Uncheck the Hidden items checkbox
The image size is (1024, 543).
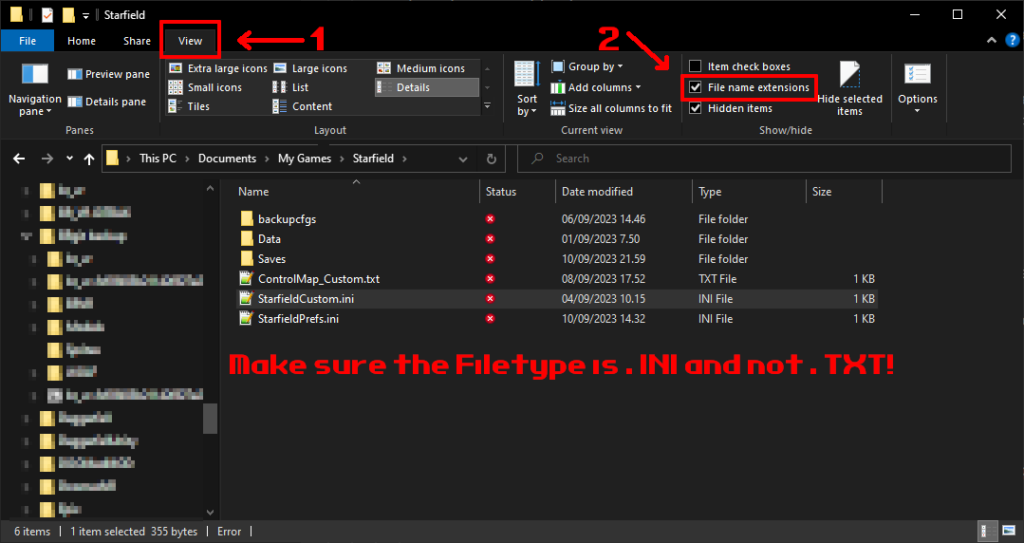pyautogui.click(x=695, y=108)
